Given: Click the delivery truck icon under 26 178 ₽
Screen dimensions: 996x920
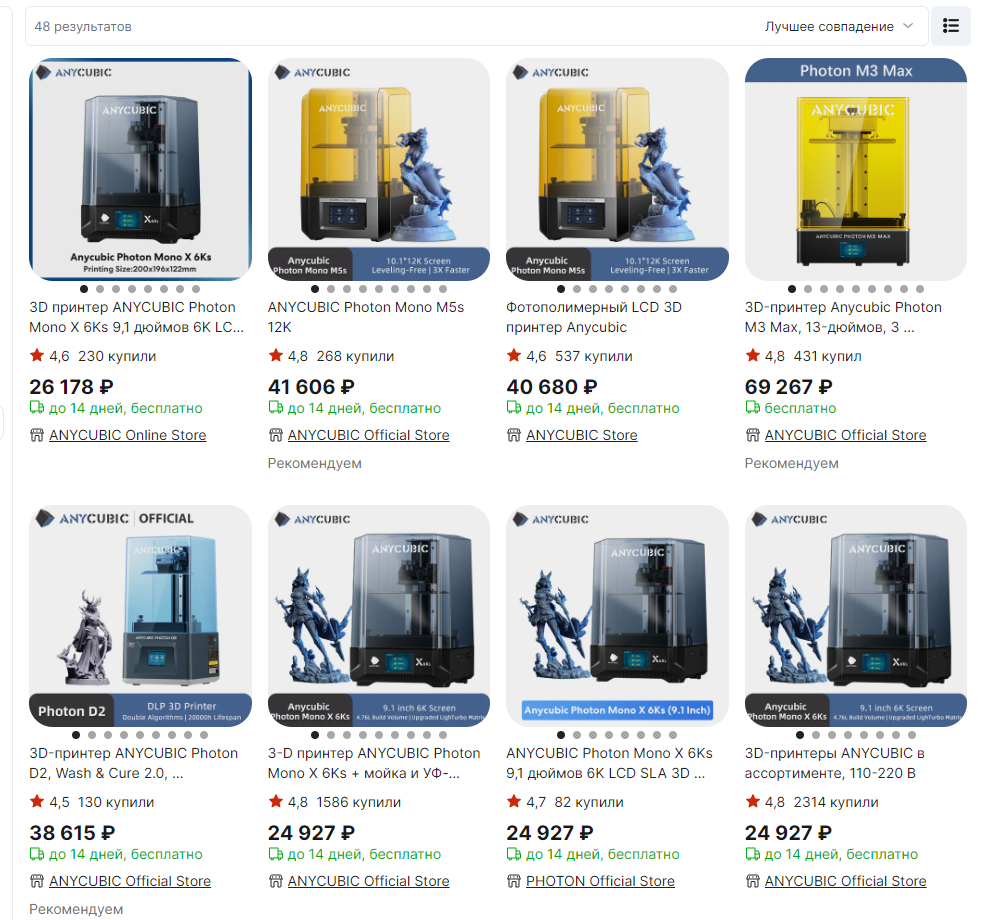Looking at the screenshot, I should [37, 408].
